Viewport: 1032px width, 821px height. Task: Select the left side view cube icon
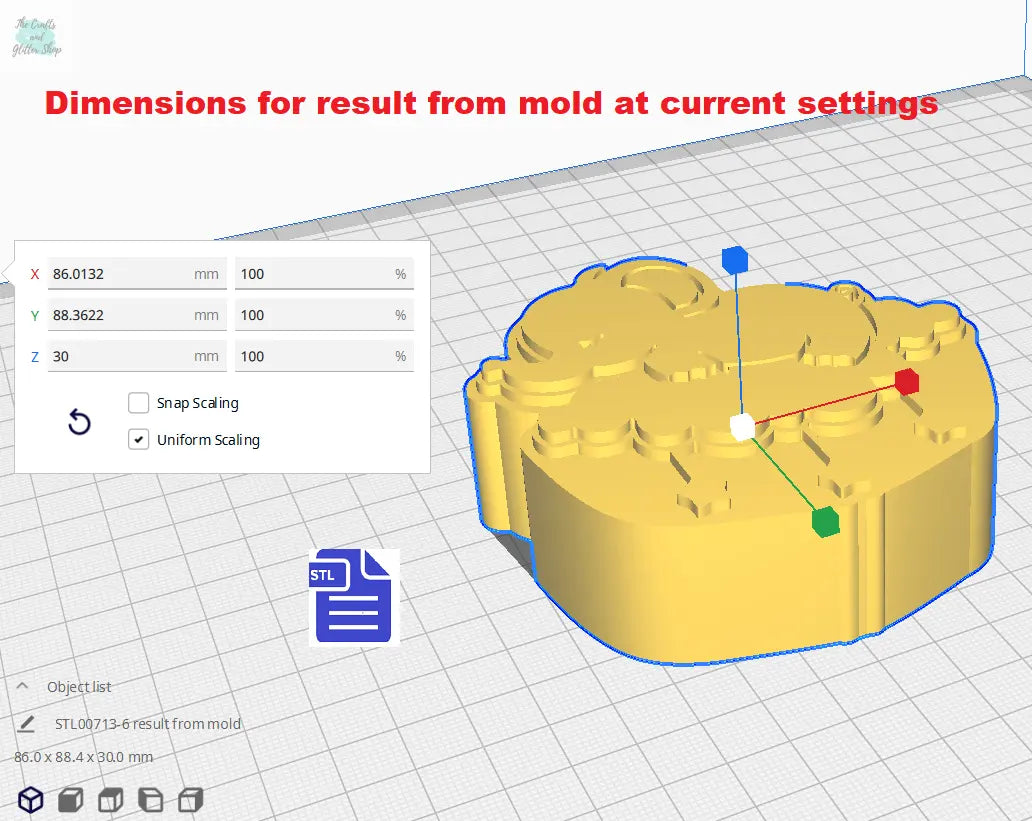pos(150,800)
